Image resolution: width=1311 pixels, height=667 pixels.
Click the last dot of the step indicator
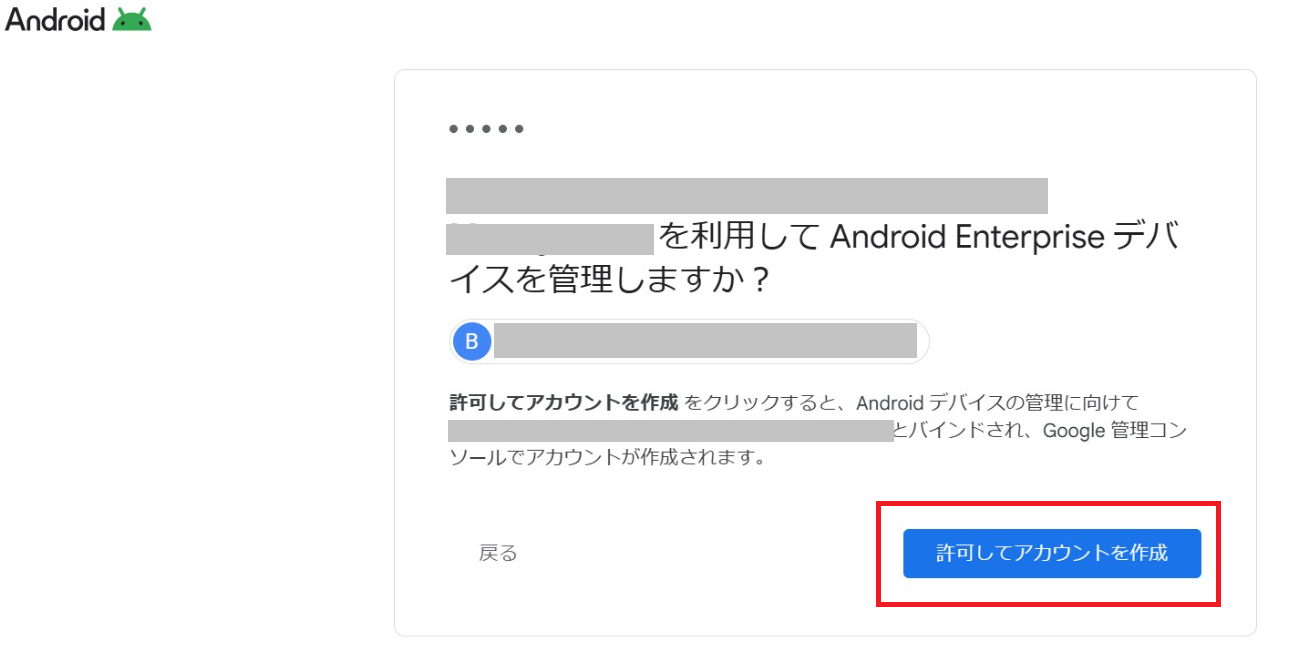coord(518,129)
